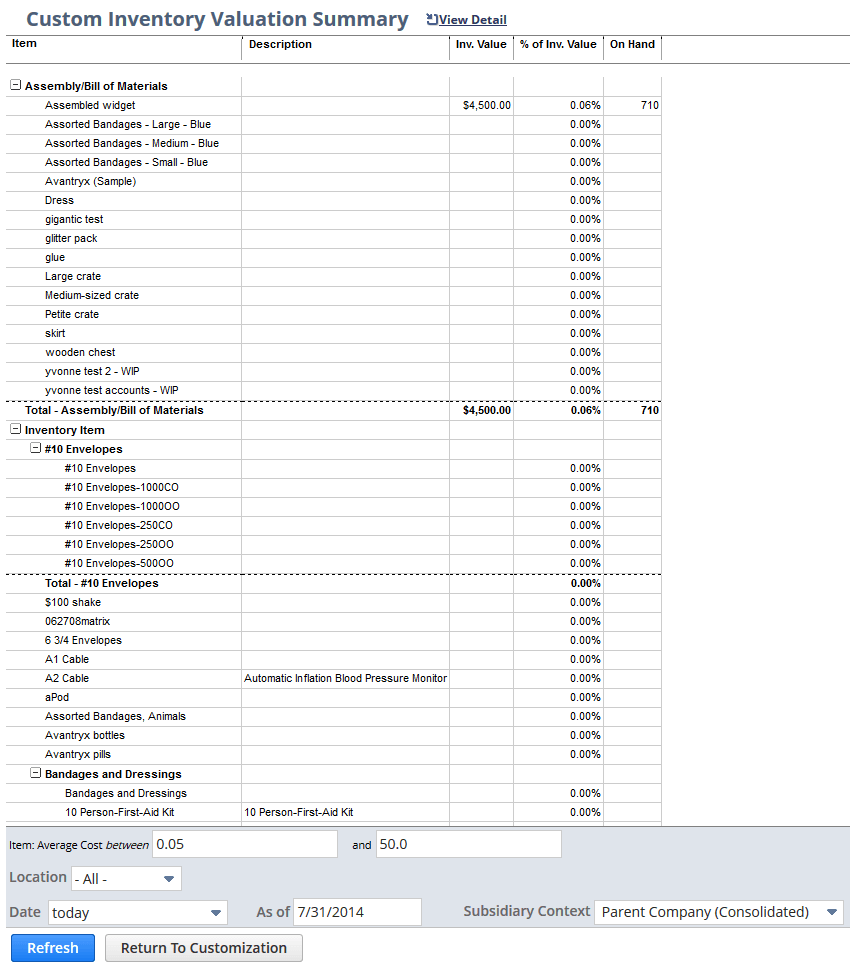Open the Date dropdown showing today
This screenshot has height=968, width=850.
point(137,912)
